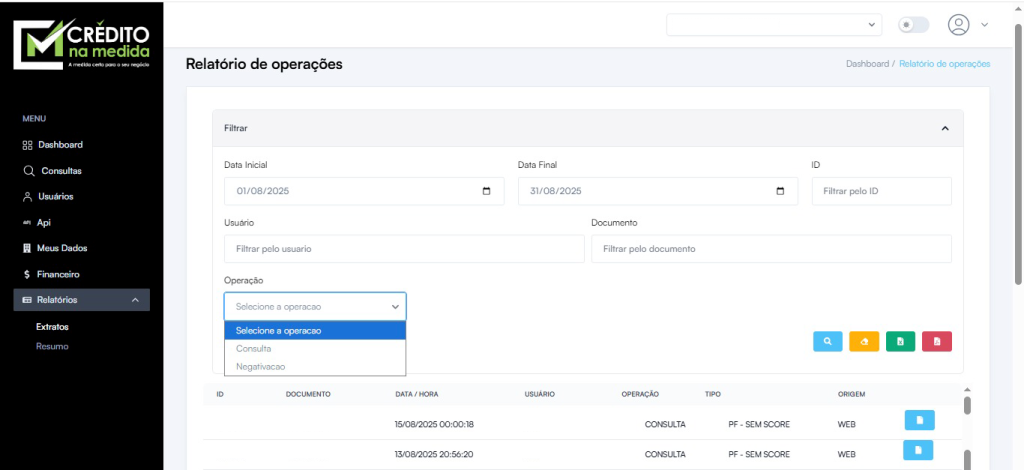Screen dimensions: 1024x470
Task: Click the Filtrar pelo ID field
Action: click(881, 191)
